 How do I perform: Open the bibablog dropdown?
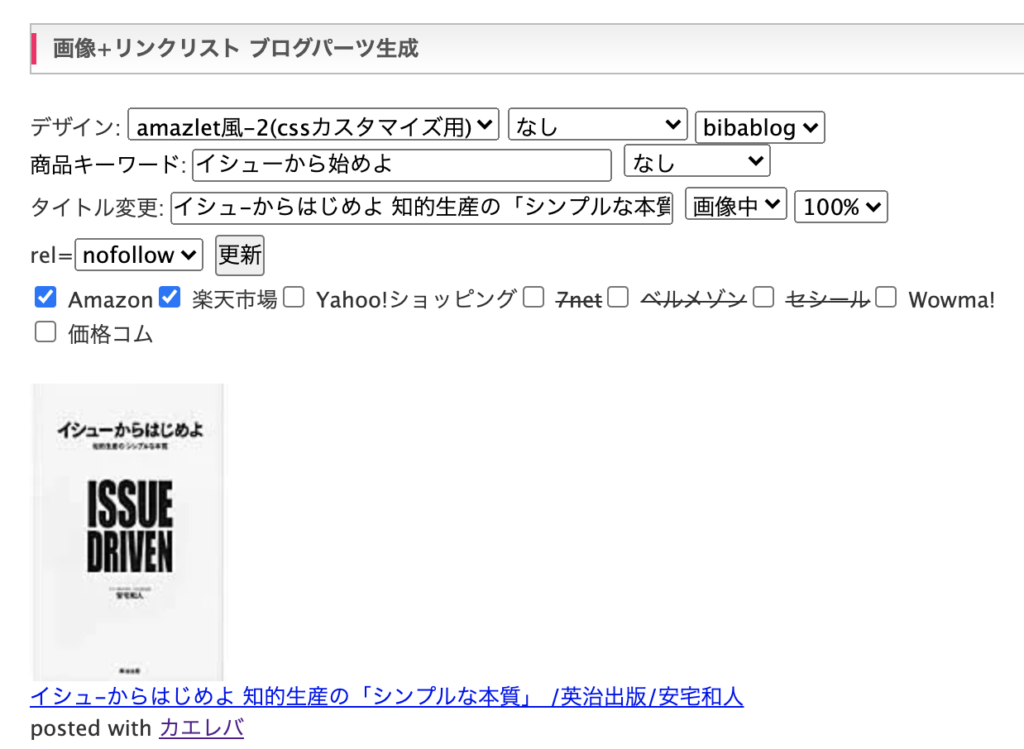click(x=760, y=127)
